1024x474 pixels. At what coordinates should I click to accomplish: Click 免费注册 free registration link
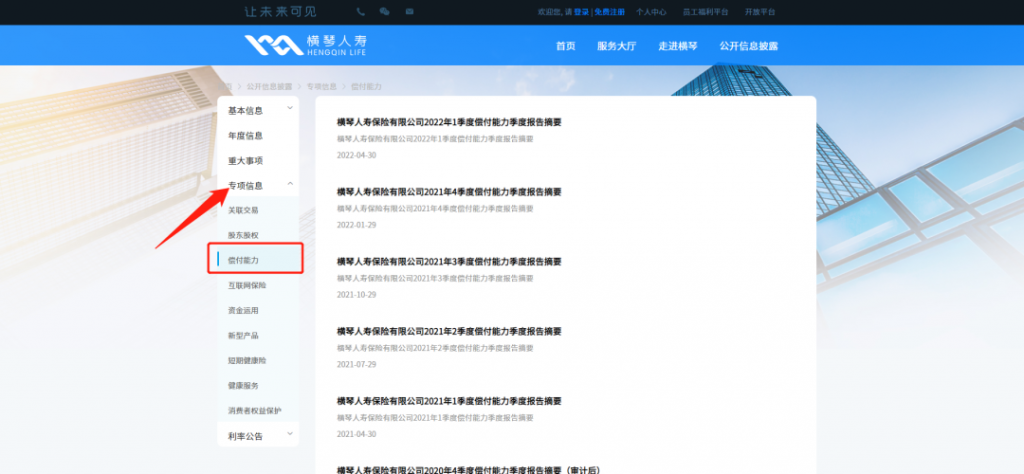tap(609, 12)
